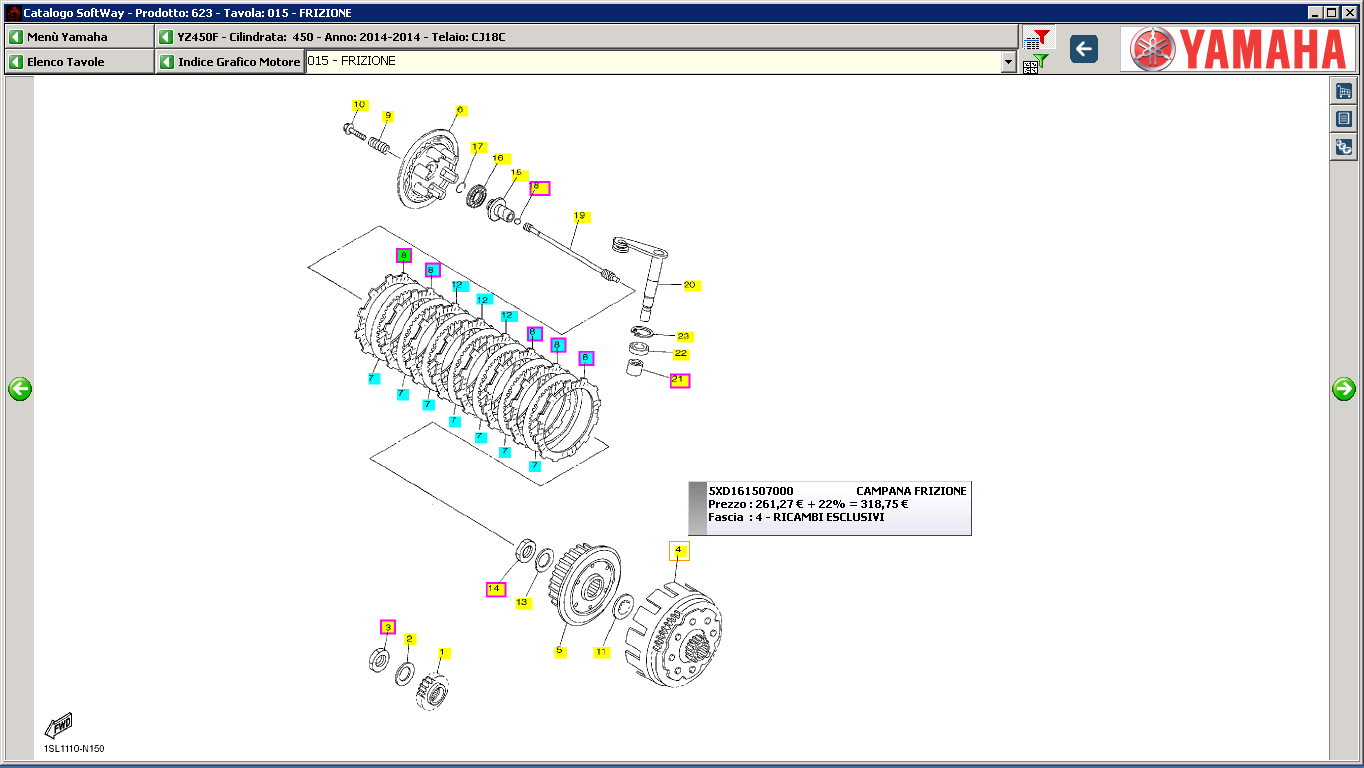Select part label 13 on the washer

point(522,603)
